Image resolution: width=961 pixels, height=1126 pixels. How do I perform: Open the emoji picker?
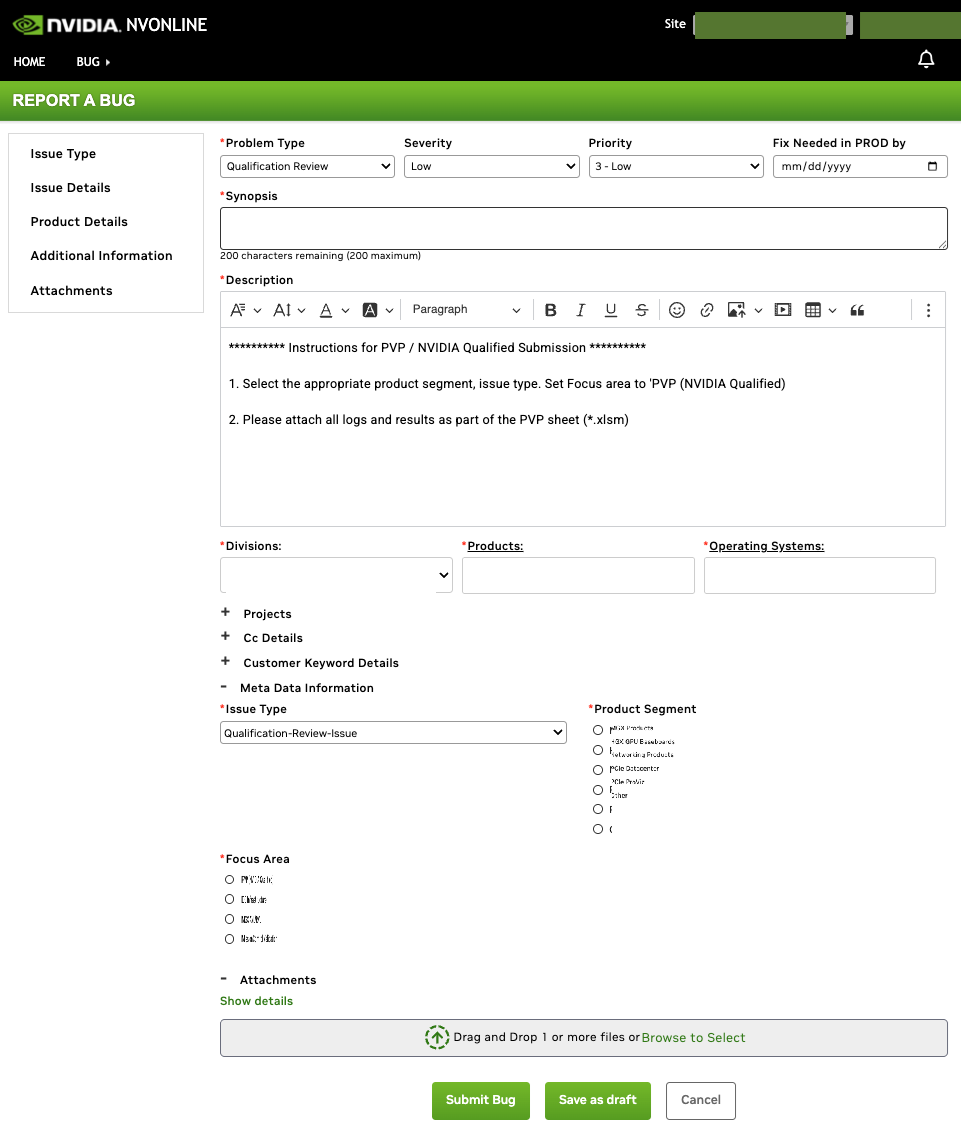(x=677, y=310)
